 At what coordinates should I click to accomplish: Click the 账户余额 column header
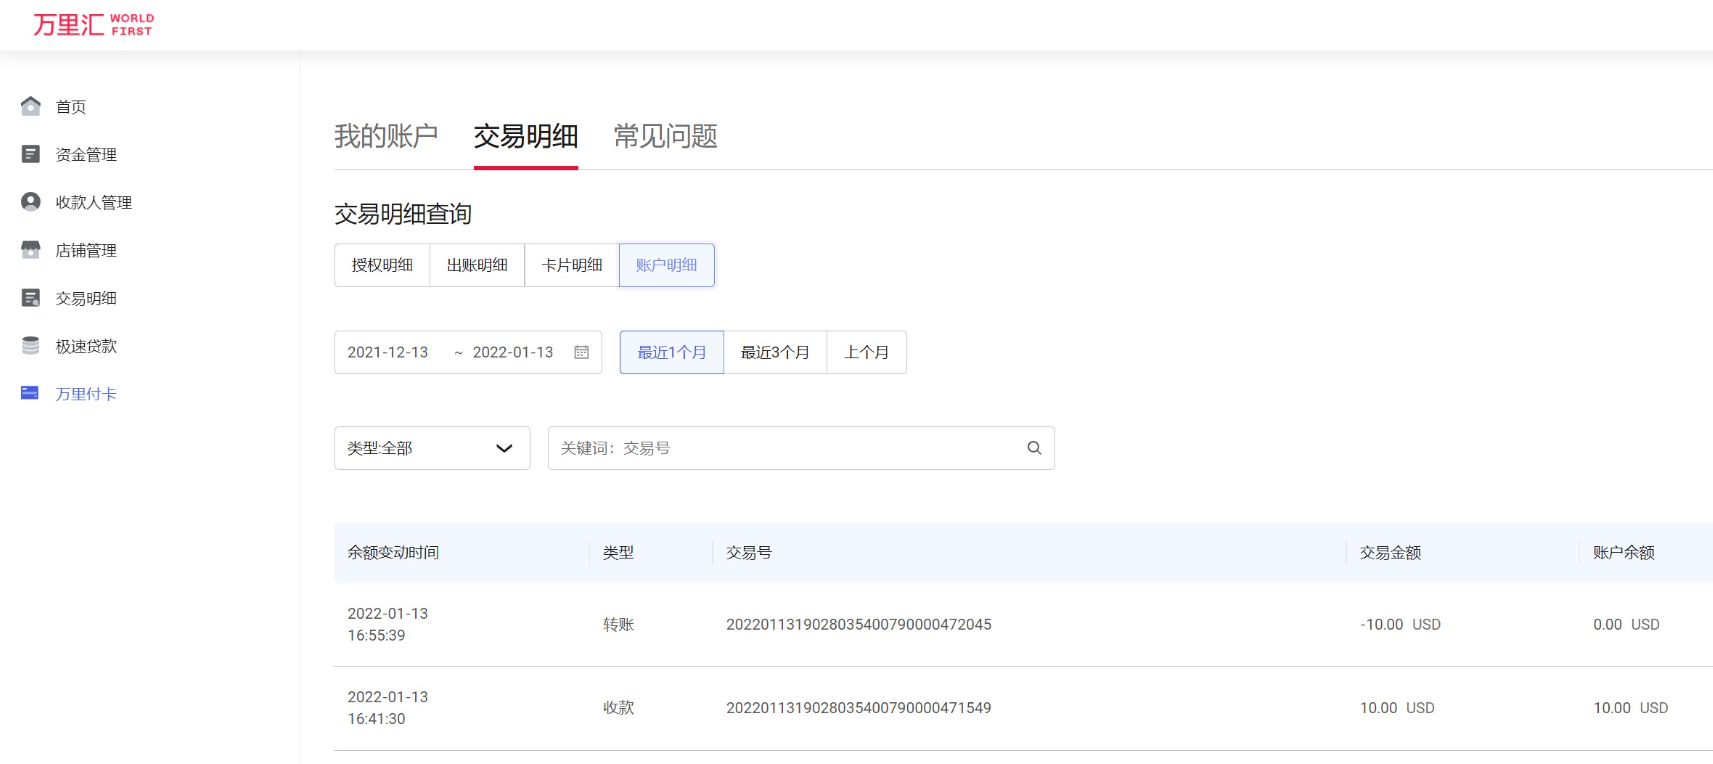point(1624,552)
